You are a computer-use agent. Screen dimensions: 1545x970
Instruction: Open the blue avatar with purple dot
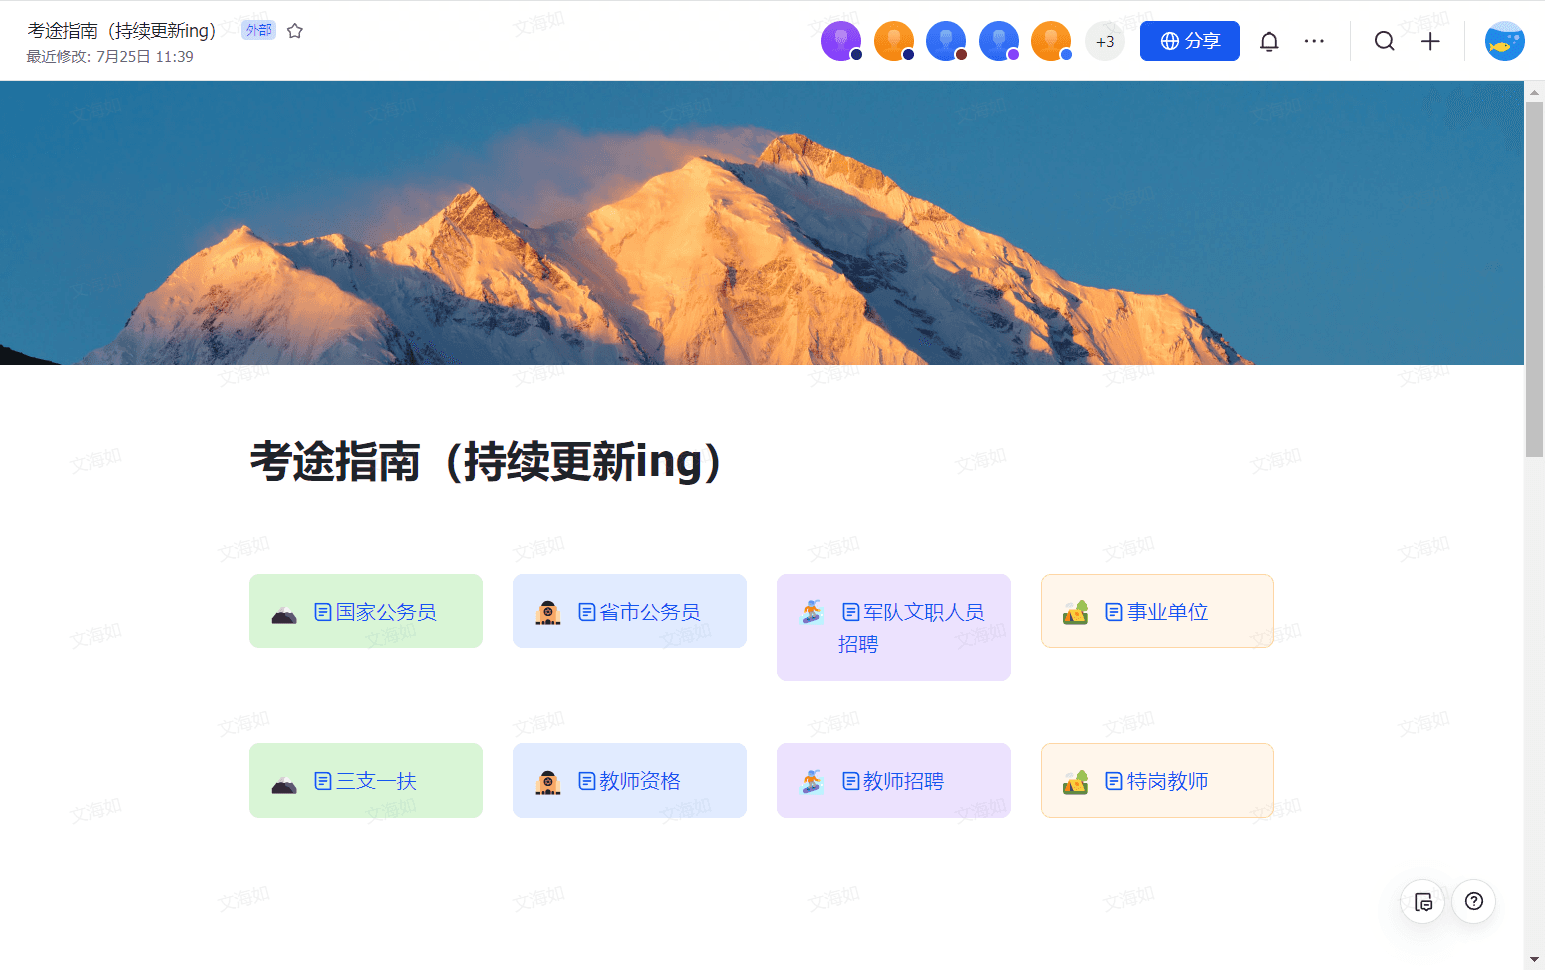coord(999,41)
